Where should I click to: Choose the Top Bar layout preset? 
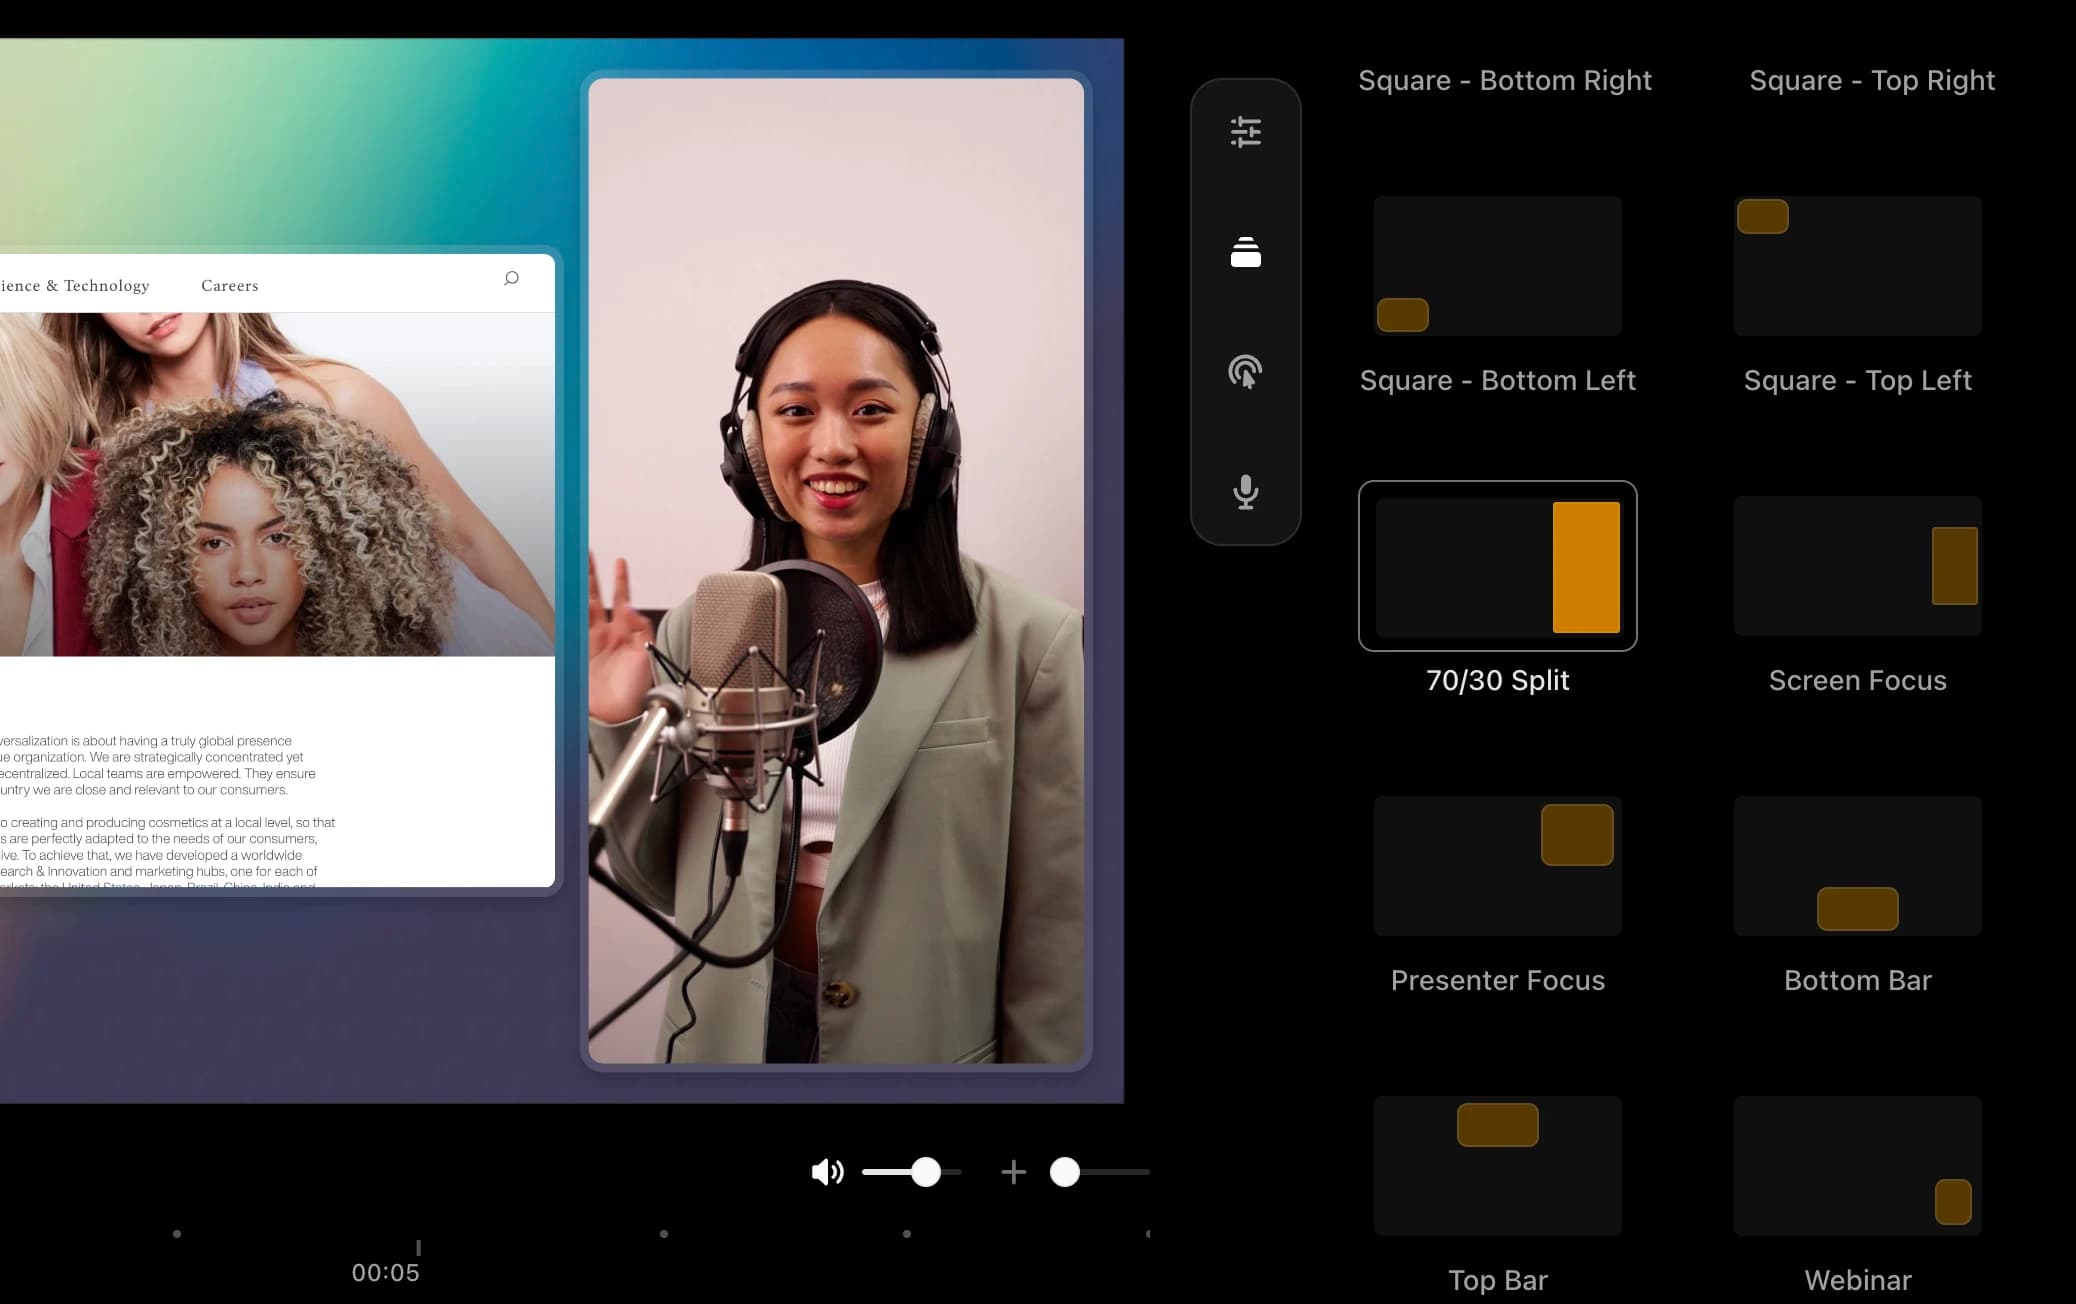(1496, 1165)
